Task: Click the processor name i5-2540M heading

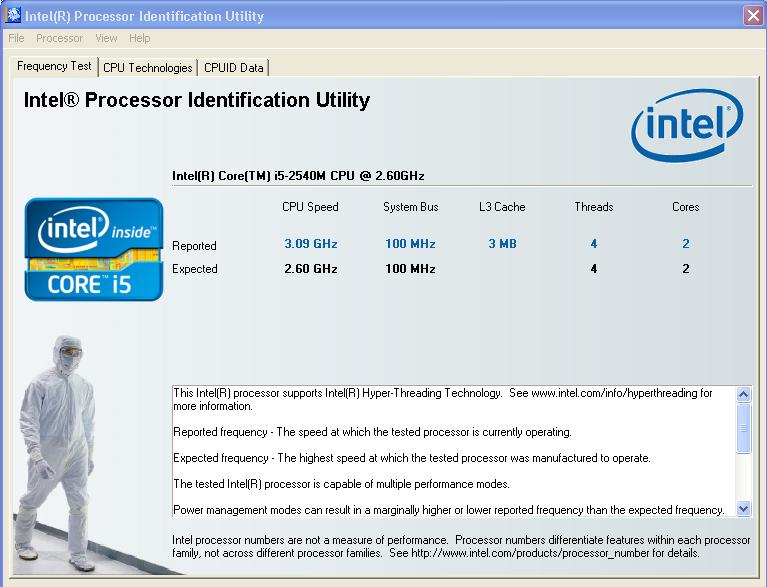Action: (298, 176)
